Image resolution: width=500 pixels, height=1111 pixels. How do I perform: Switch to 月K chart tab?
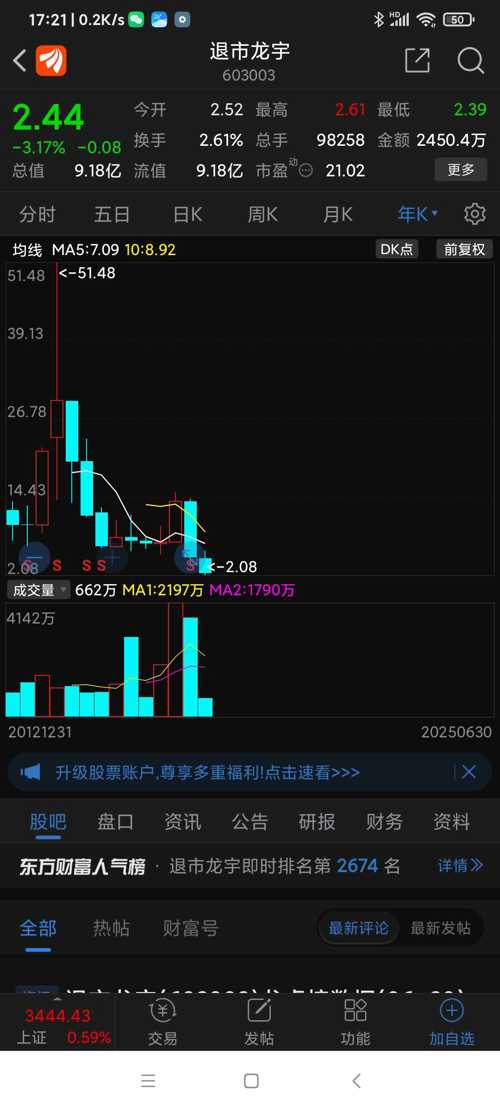click(337, 214)
